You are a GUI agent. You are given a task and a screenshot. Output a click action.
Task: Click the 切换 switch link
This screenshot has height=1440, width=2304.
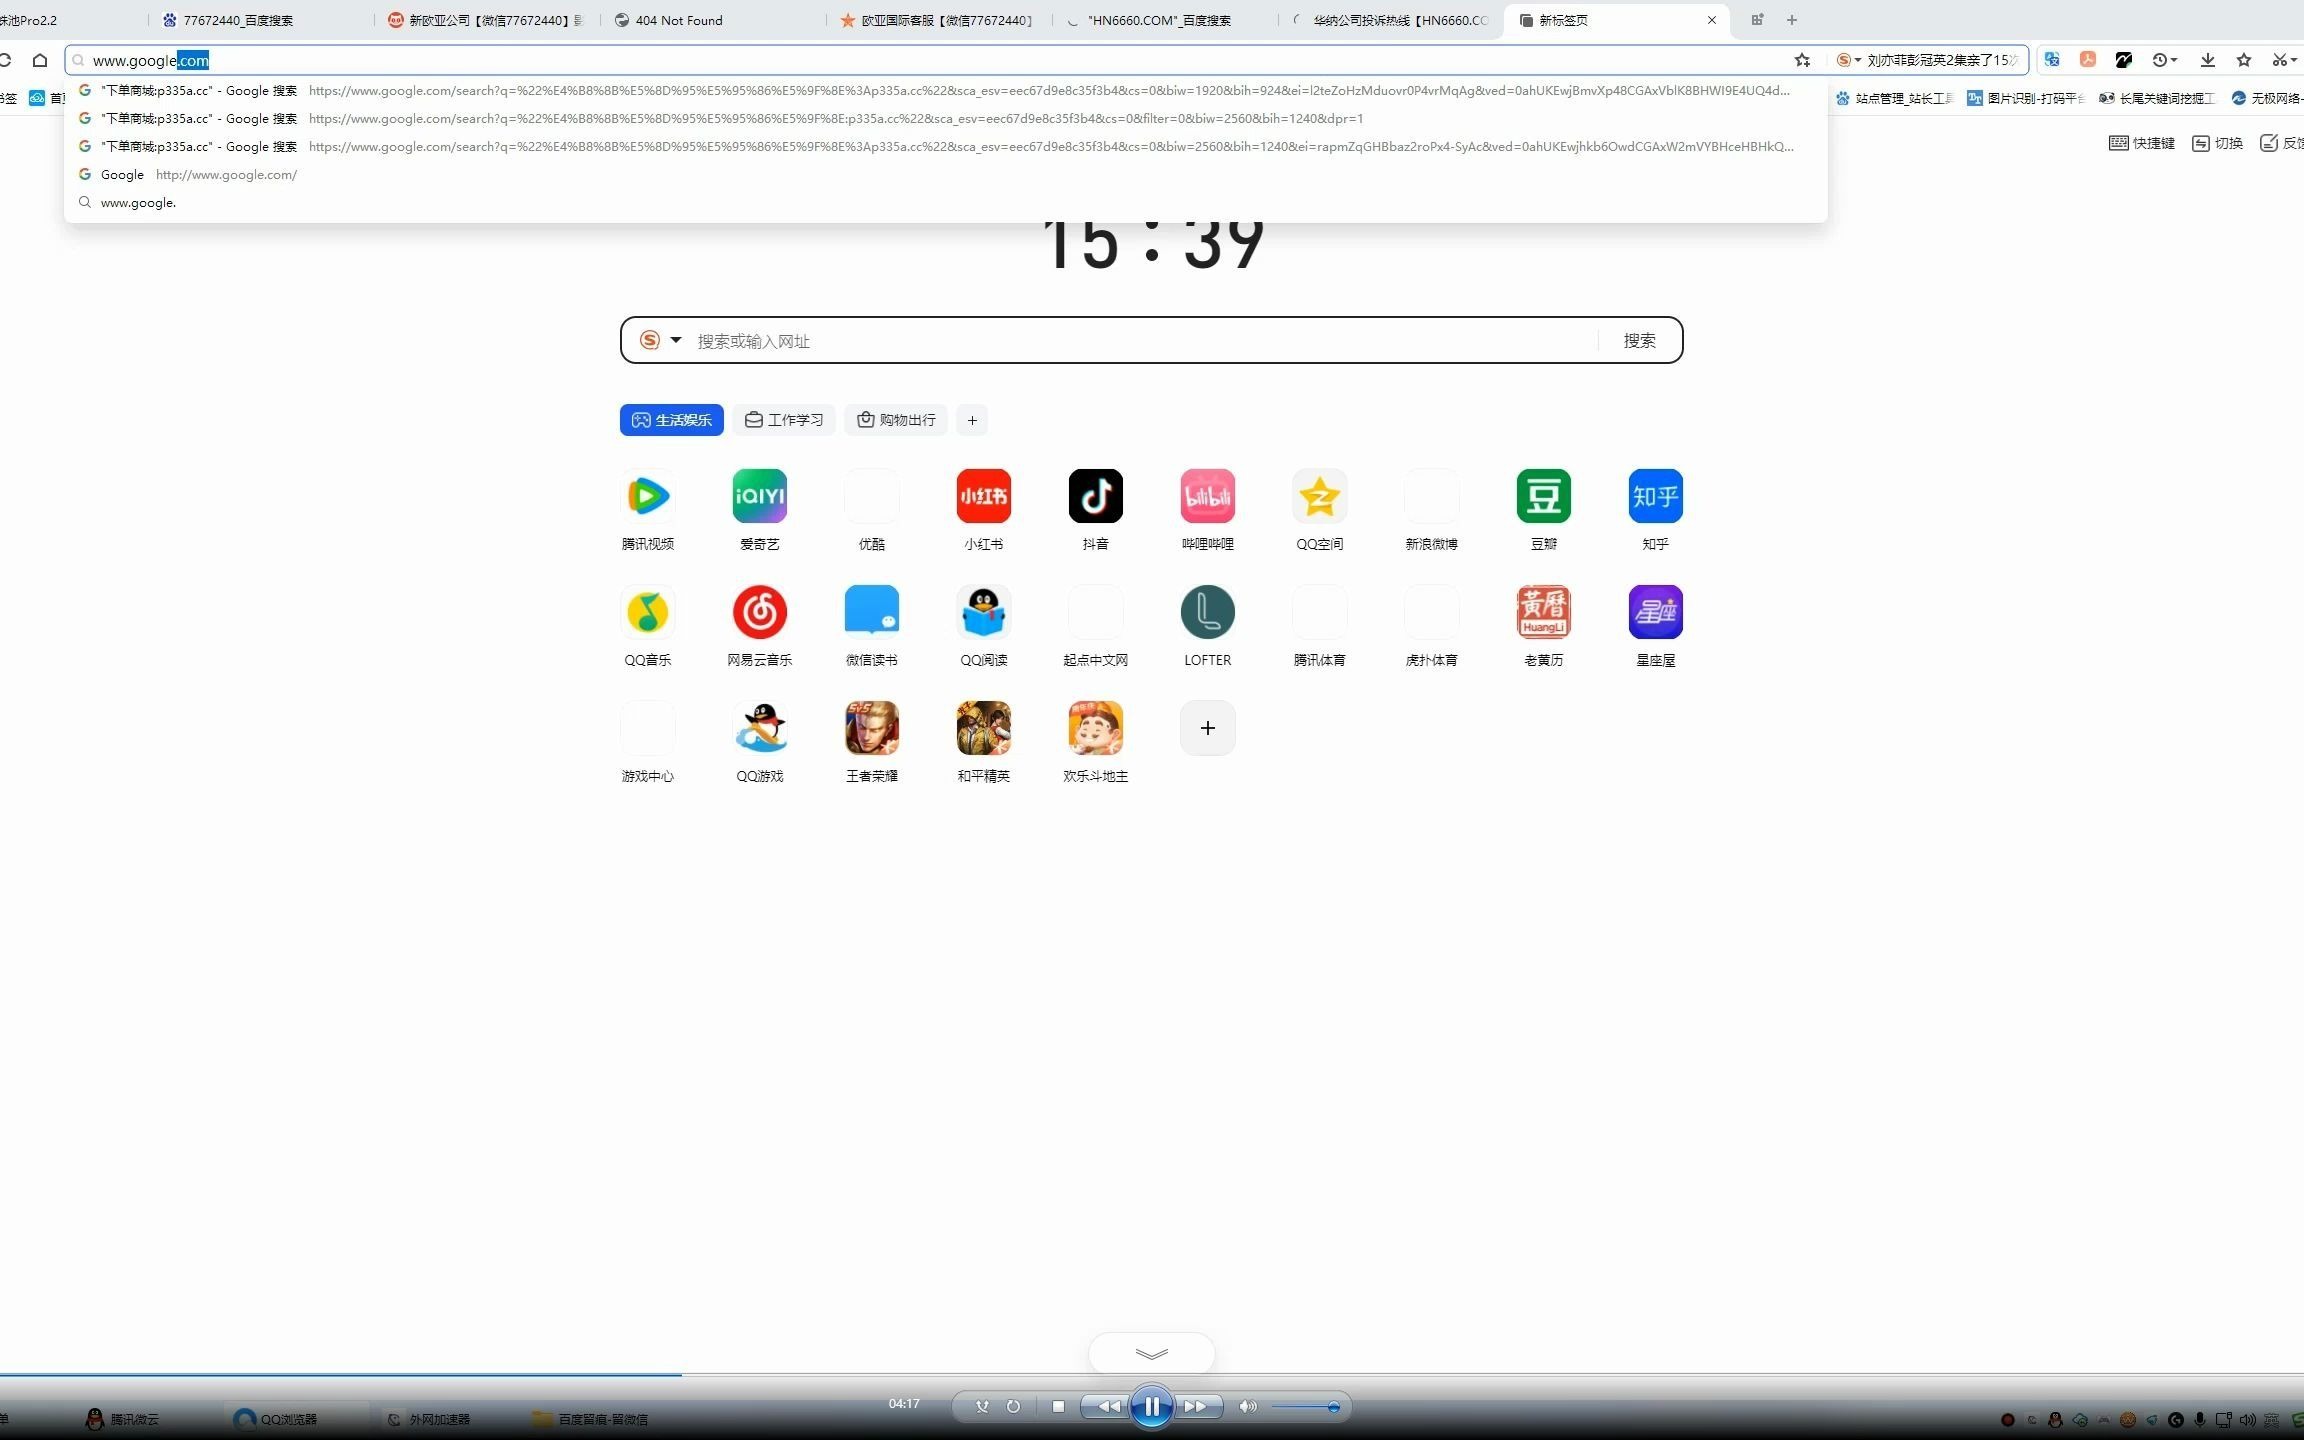(x=2218, y=143)
